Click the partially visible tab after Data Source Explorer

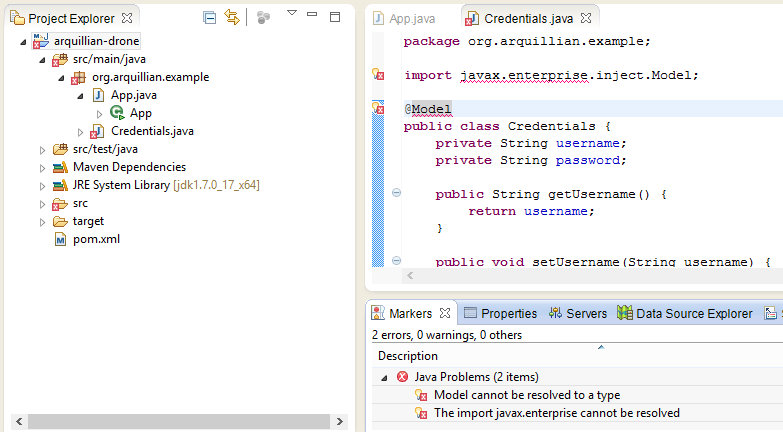[x=773, y=313]
